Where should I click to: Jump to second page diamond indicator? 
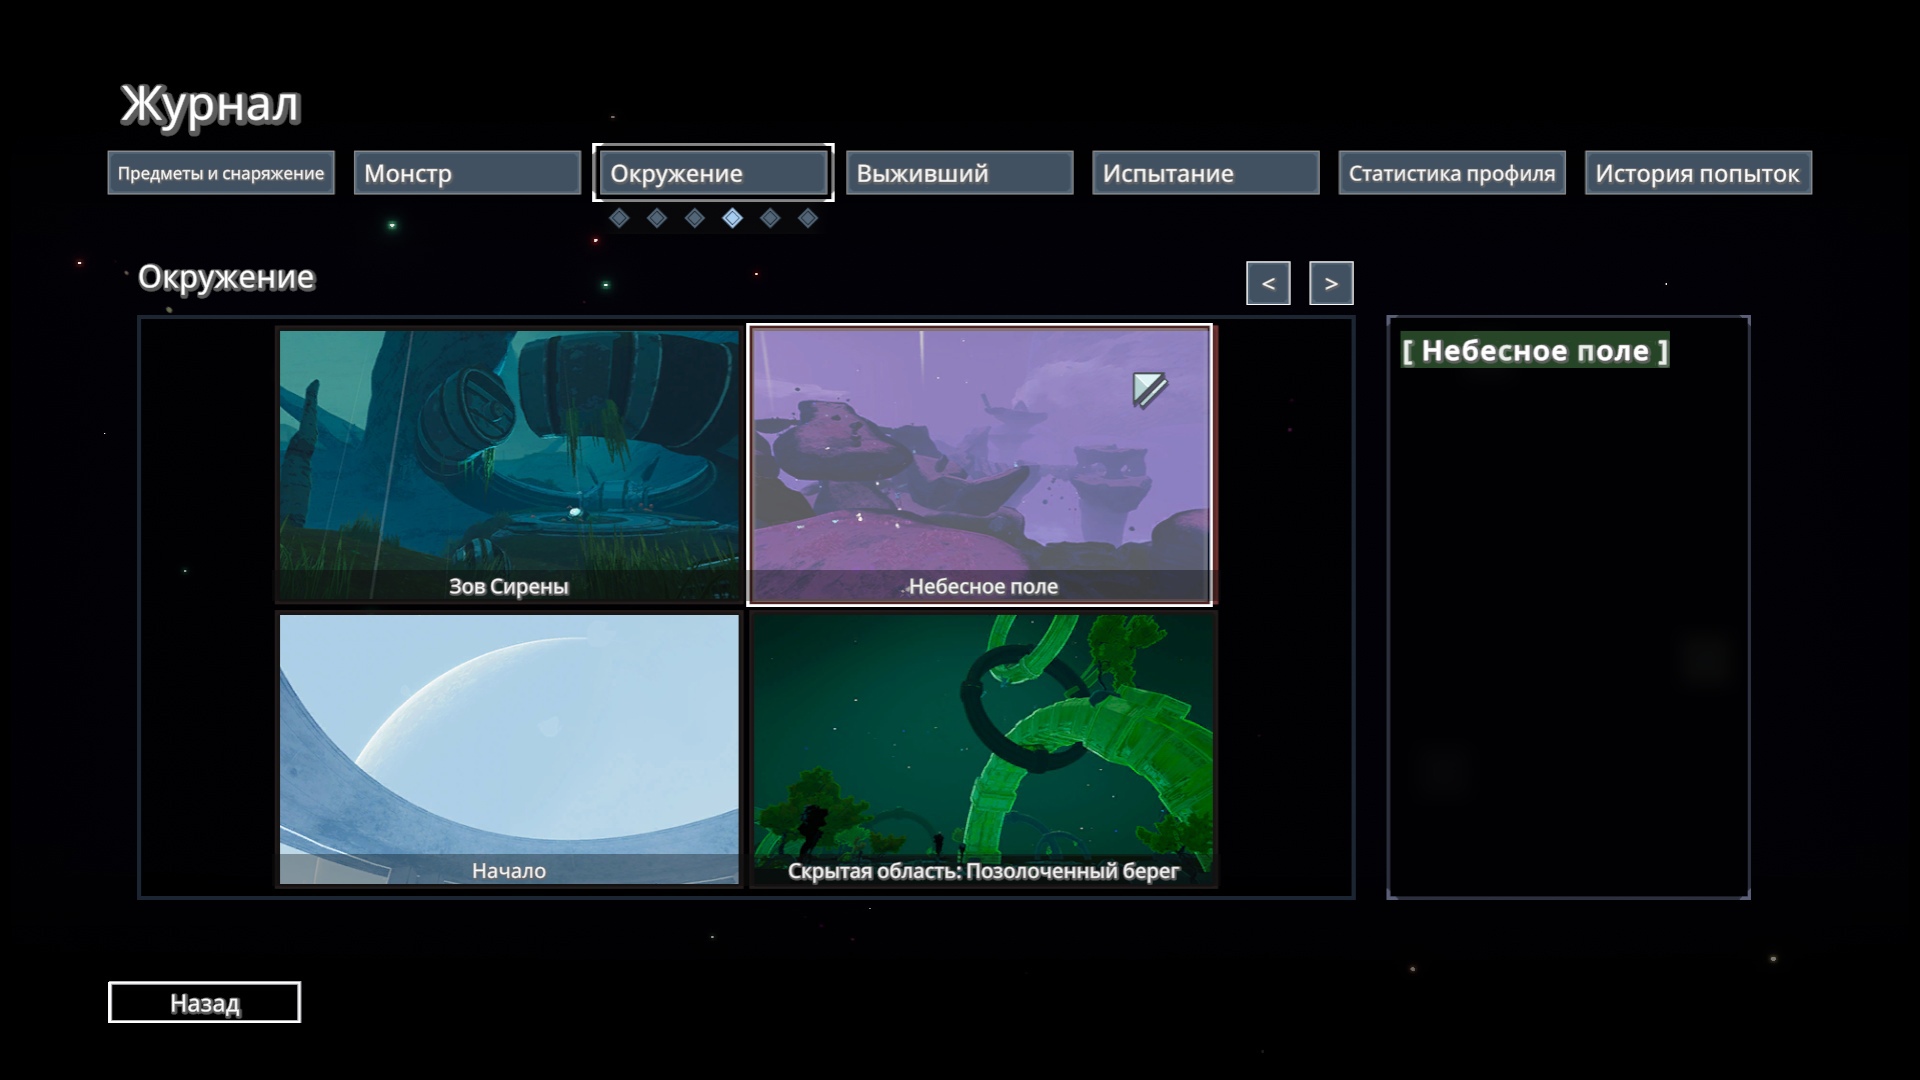[x=657, y=218]
